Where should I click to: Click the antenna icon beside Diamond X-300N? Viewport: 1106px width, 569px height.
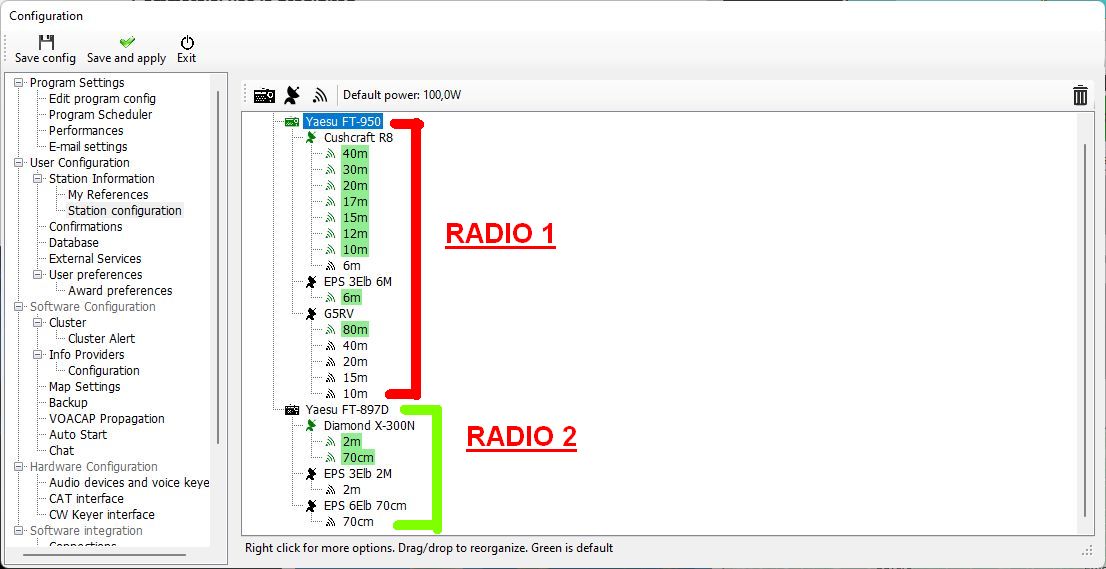point(310,426)
